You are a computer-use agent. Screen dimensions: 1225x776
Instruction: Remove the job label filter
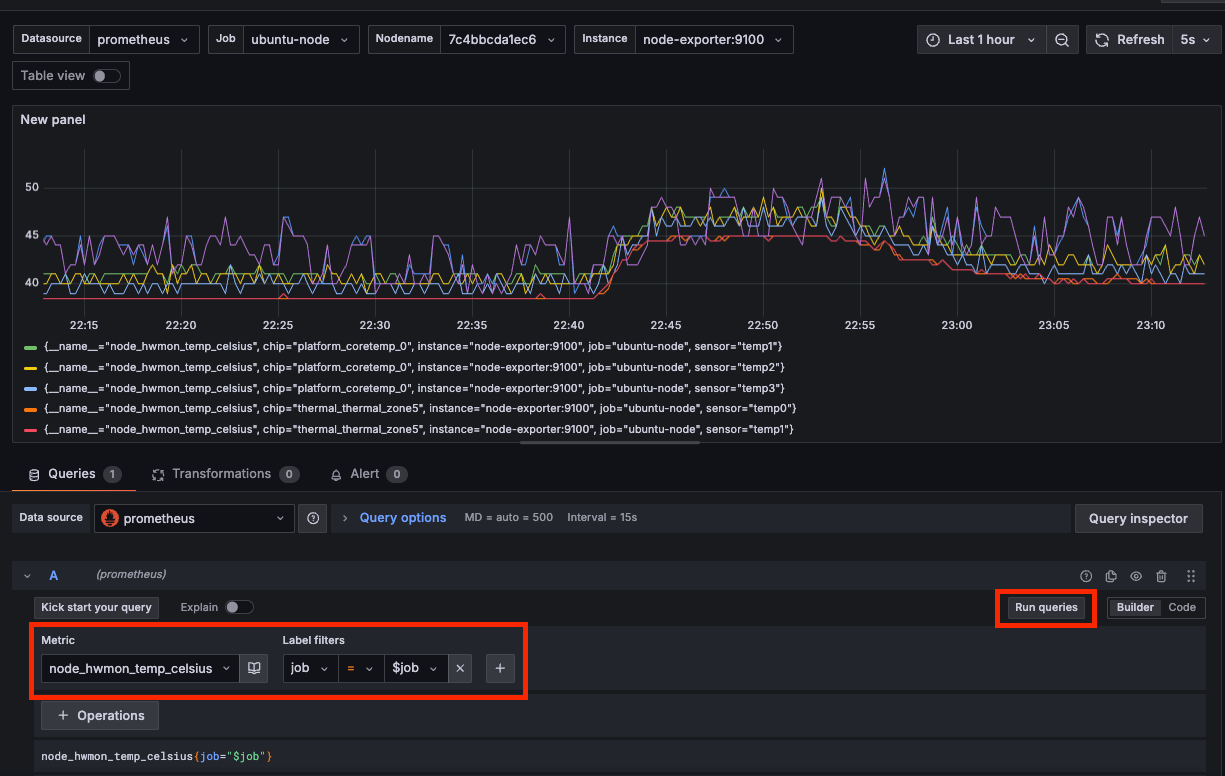[x=460, y=668]
